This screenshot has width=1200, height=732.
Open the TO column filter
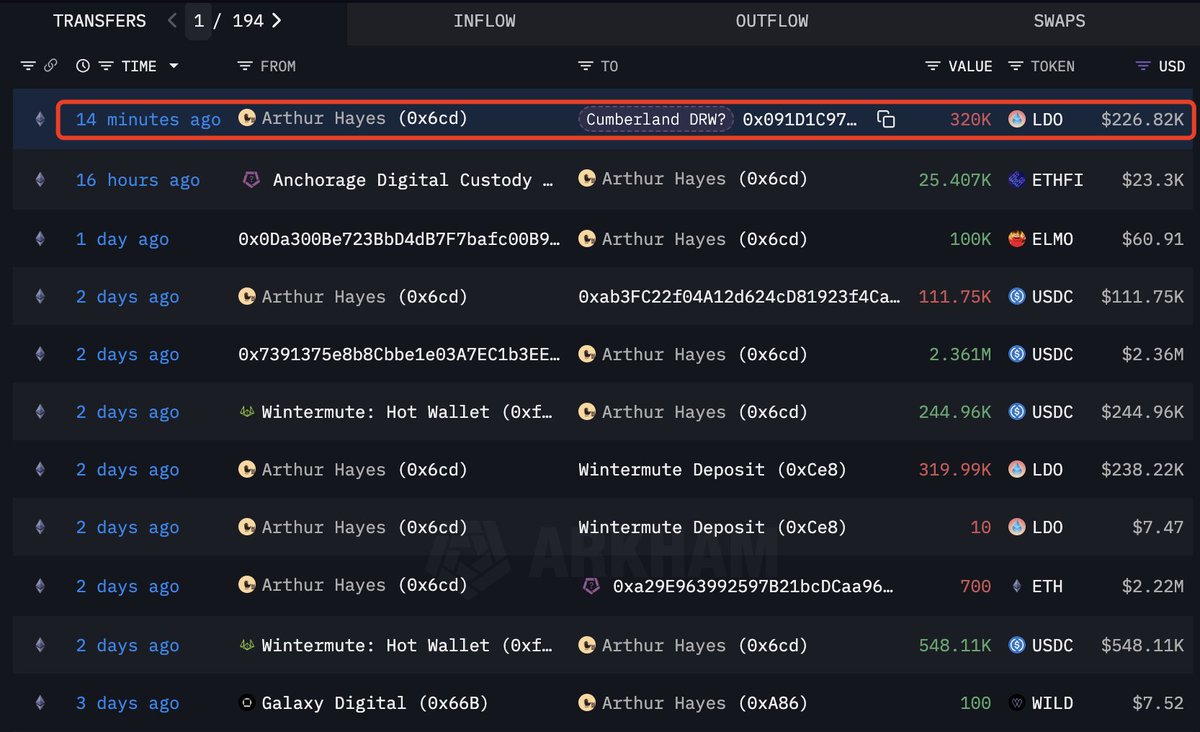(x=586, y=66)
